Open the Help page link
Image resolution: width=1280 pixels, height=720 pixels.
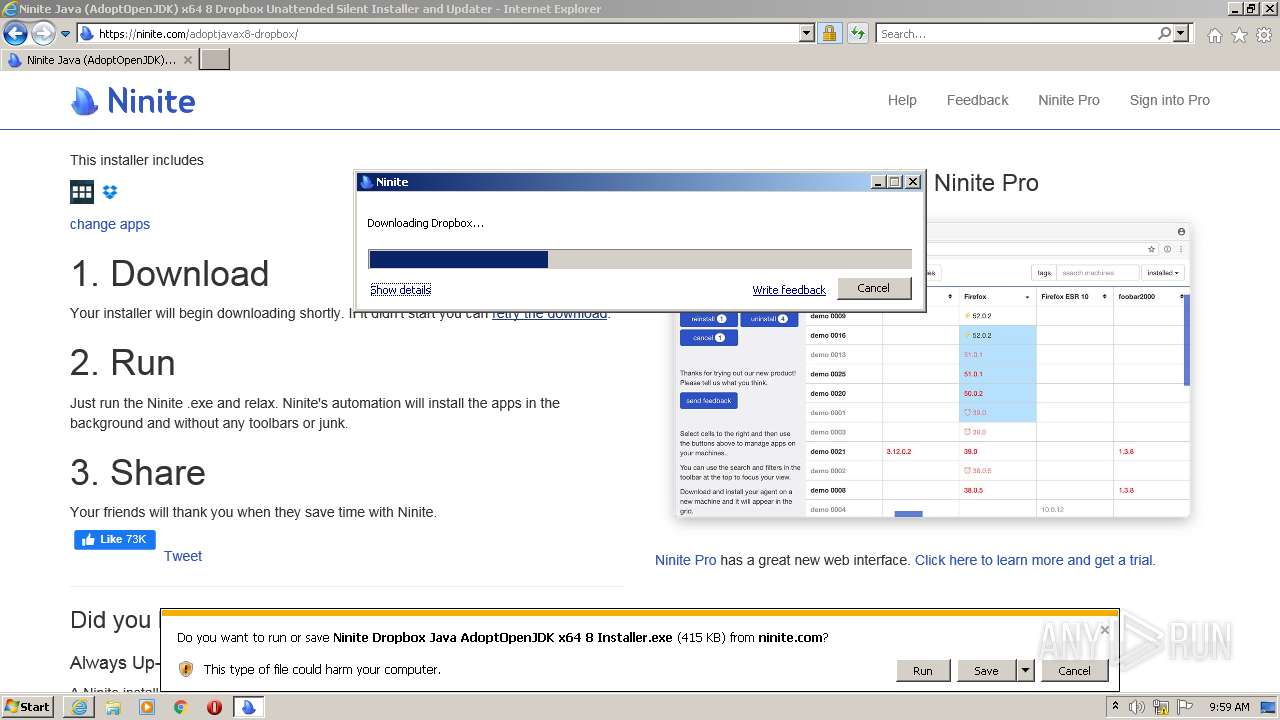click(x=902, y=100)
